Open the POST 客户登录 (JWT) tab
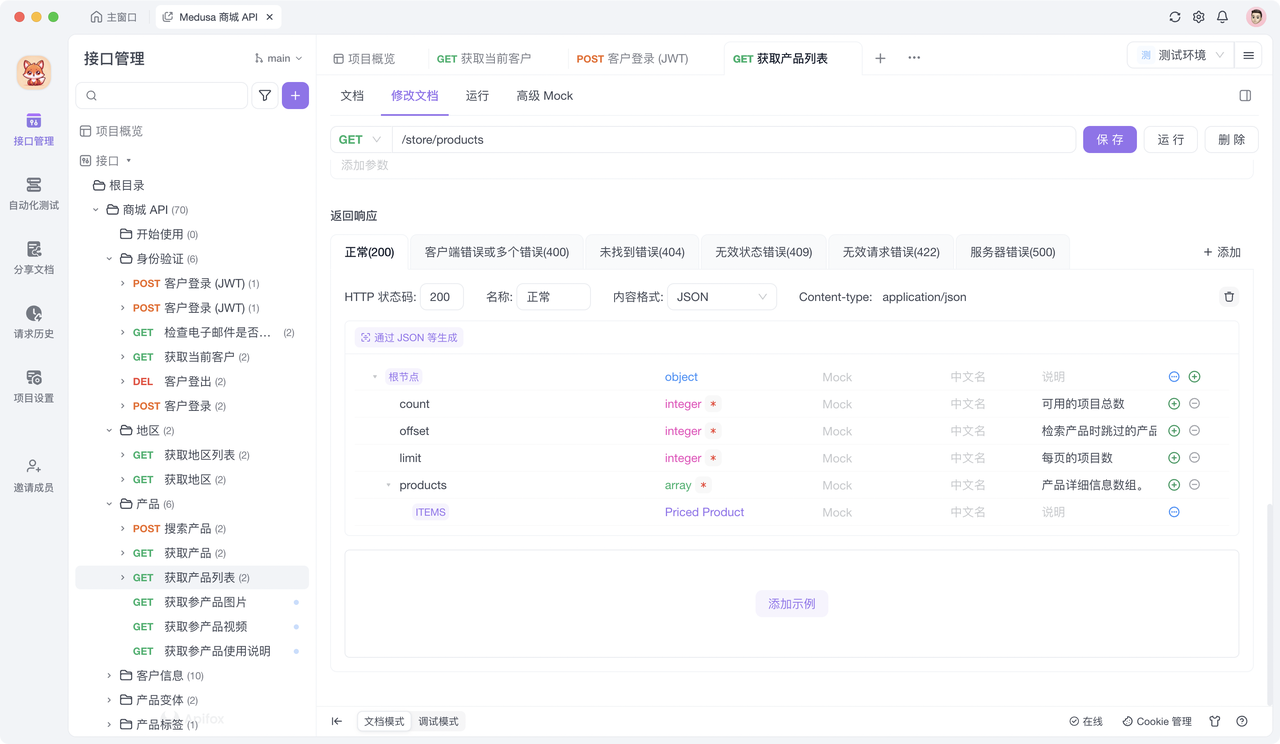Image resolution: width=1280 pixels, height=744 pixels. (x=632, y=59)
